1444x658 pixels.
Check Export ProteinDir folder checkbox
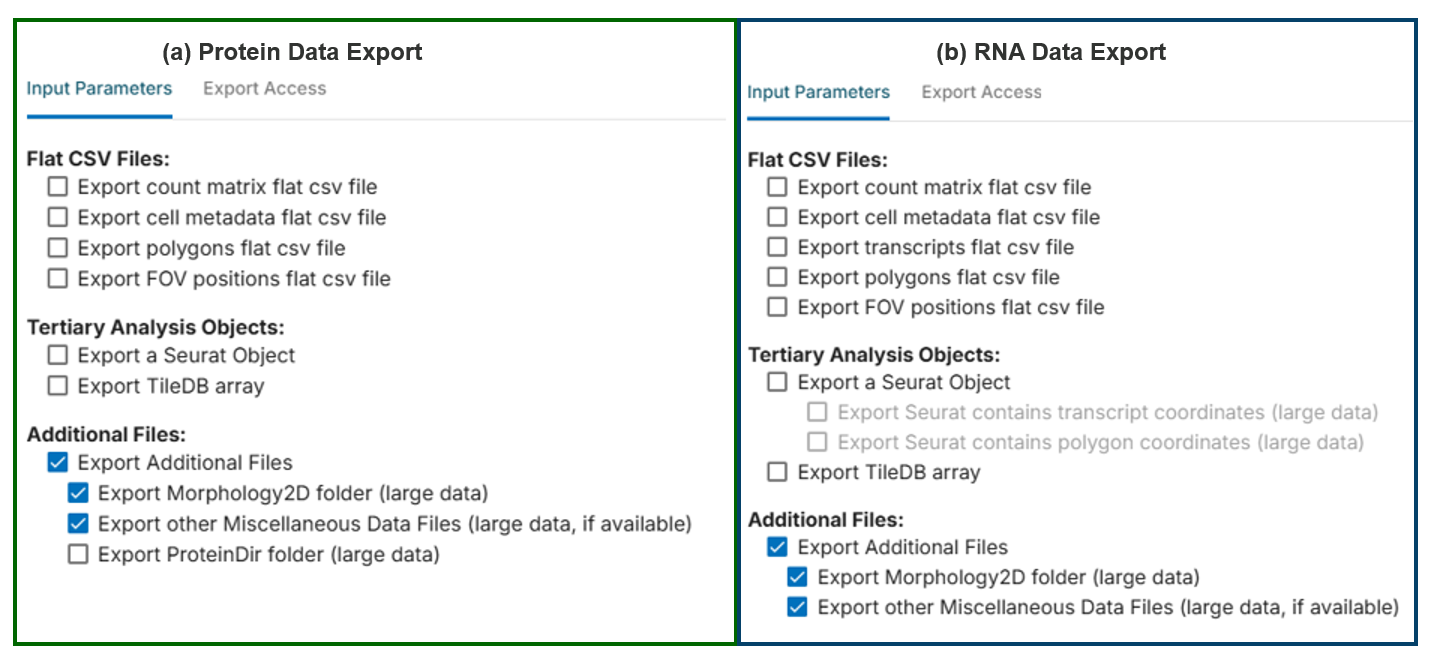78,554
